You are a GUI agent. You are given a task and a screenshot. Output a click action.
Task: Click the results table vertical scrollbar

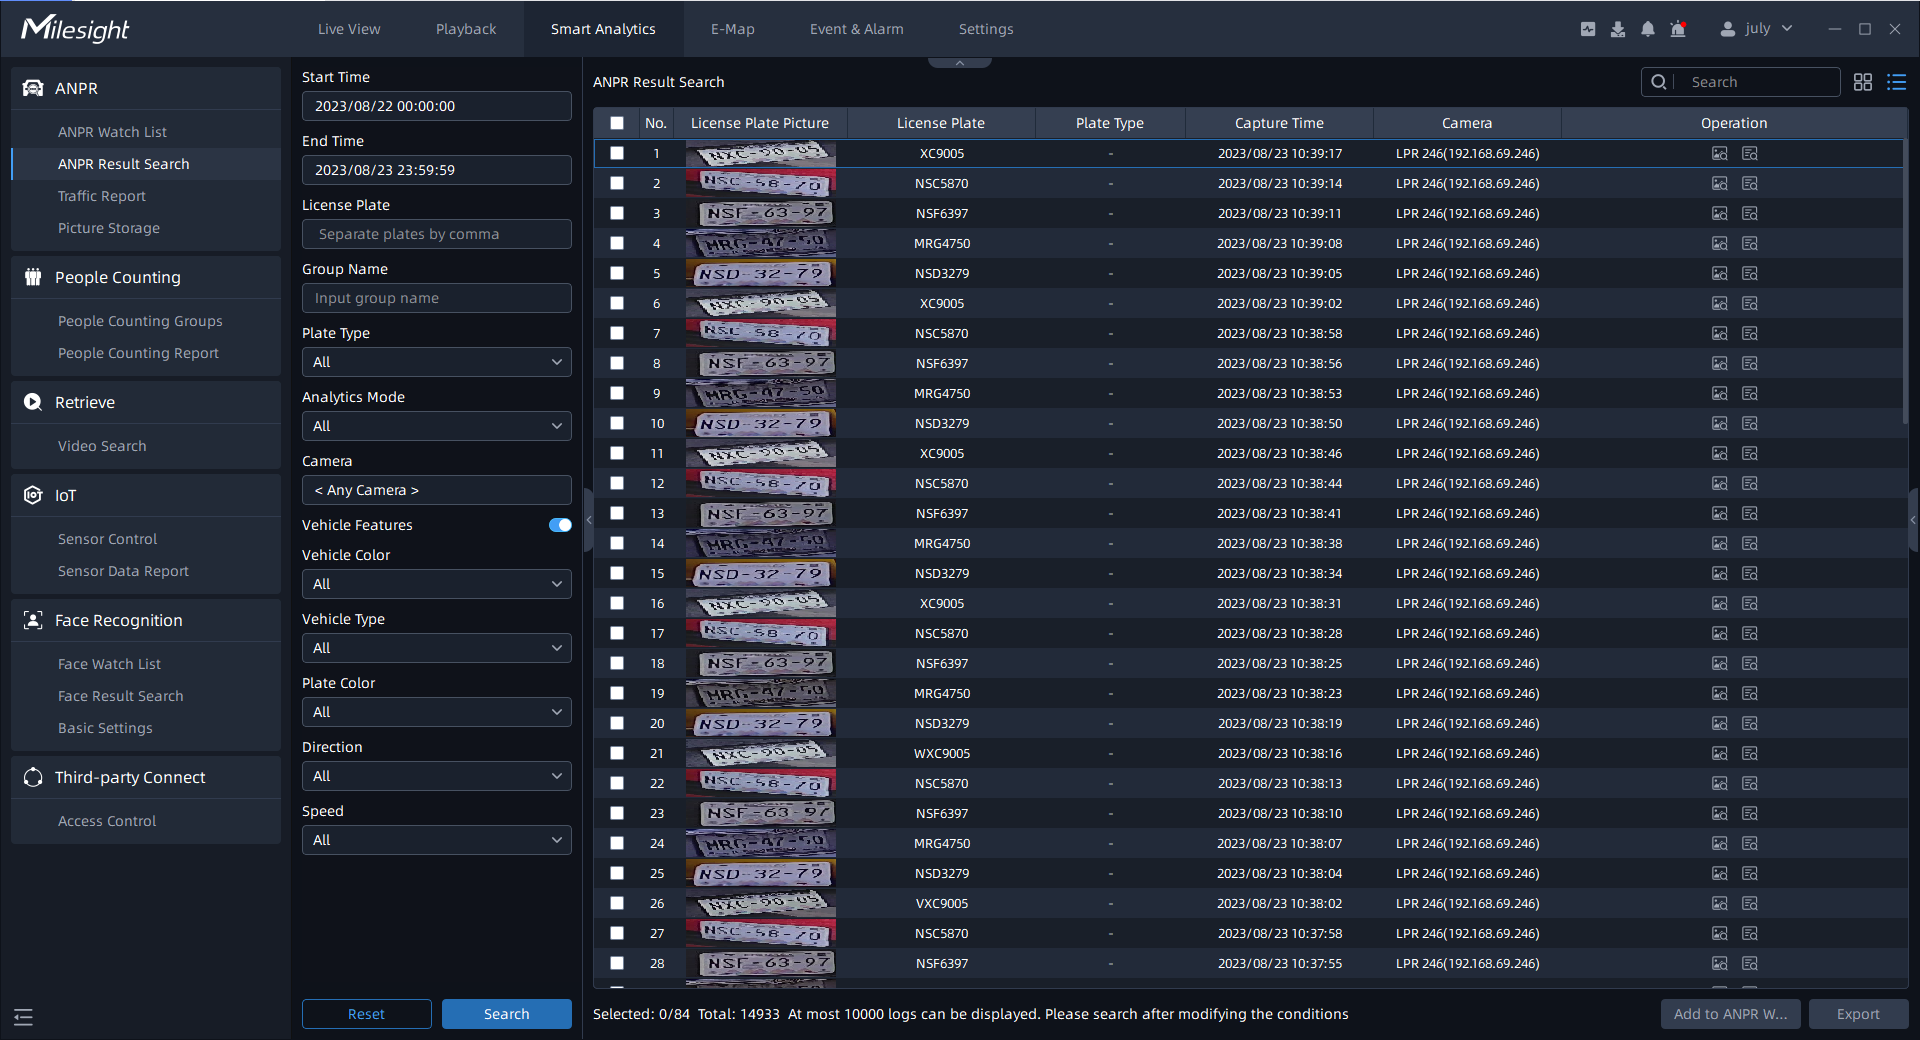(x=1906, y=280)
